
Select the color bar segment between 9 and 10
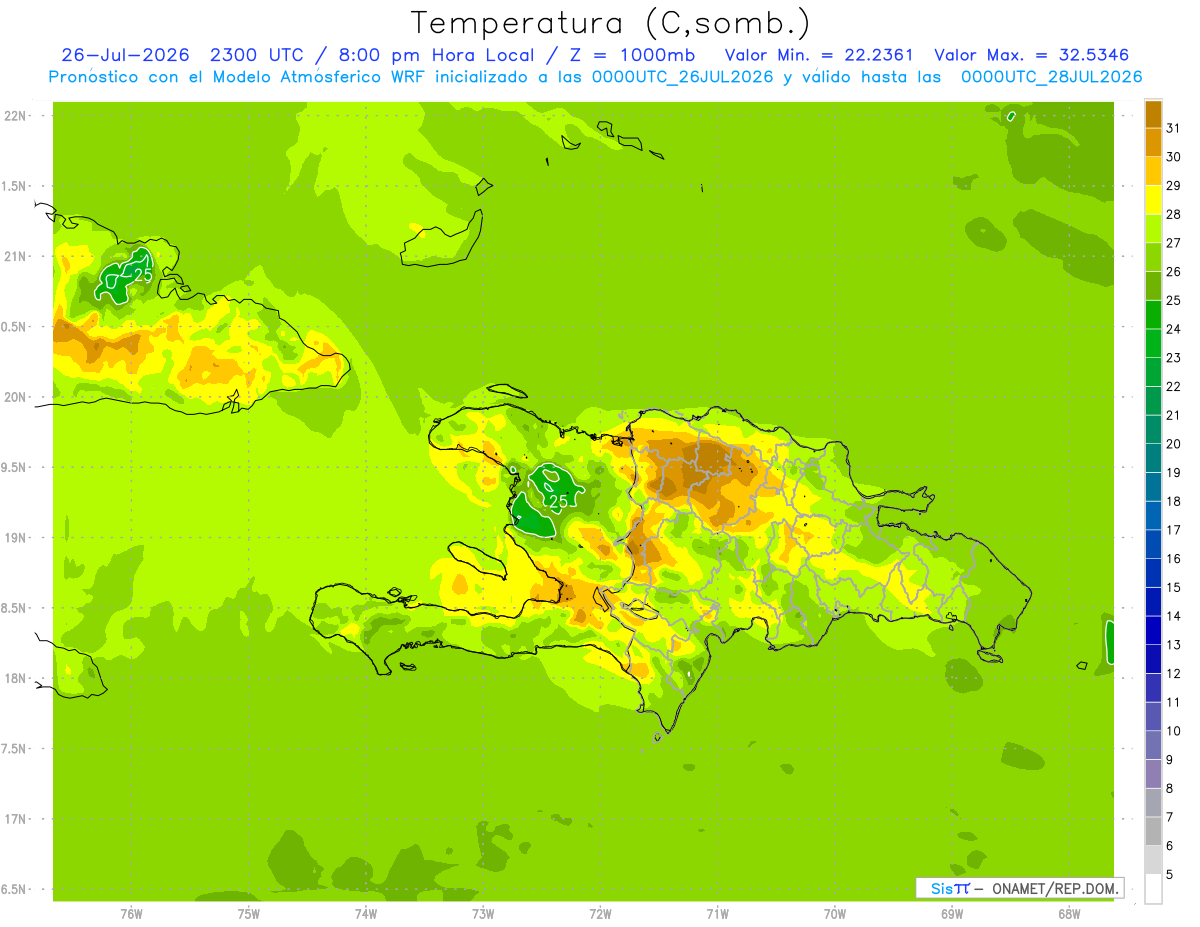[1153, 745]
